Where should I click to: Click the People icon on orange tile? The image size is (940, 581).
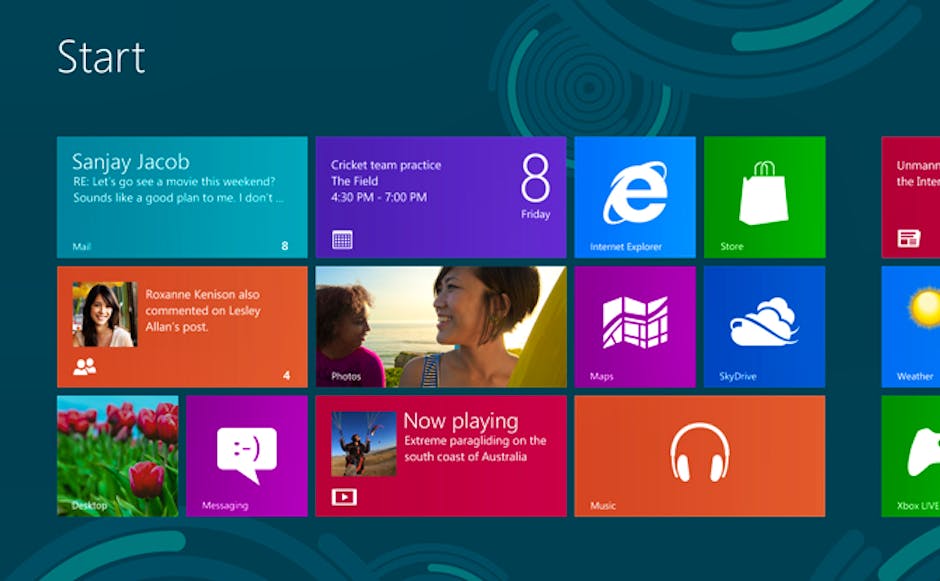[x=85, y=367]
